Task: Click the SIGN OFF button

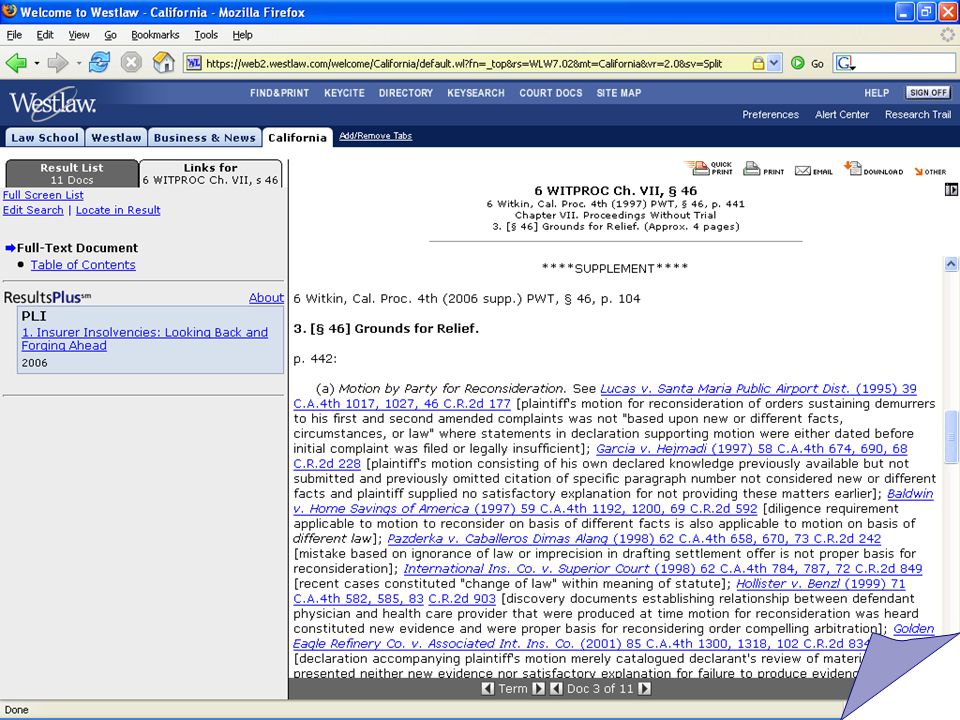Action: click(x=928, y=92)
